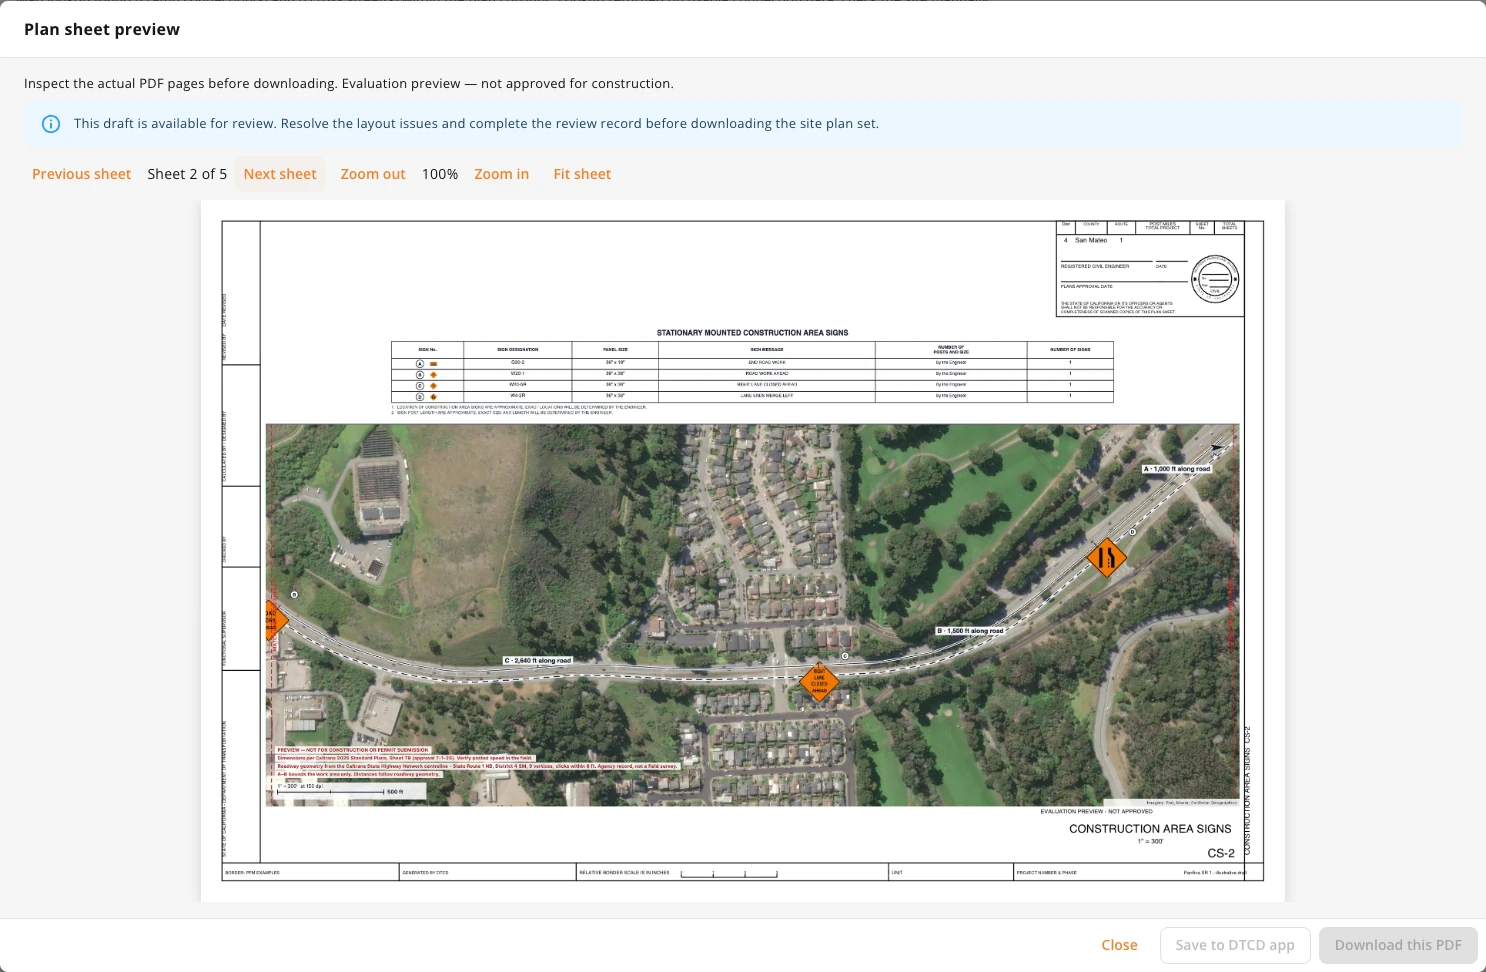
Task: Click the 'C - 2,640 ft along road' label
Action: click(x=538, y=661)
